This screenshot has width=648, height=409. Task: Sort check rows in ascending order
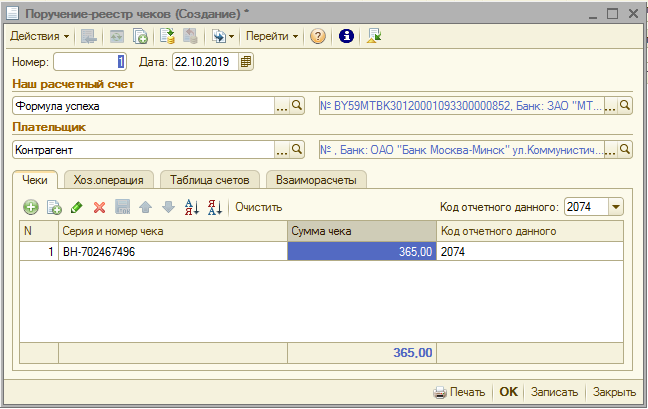[x=193, y=207]
